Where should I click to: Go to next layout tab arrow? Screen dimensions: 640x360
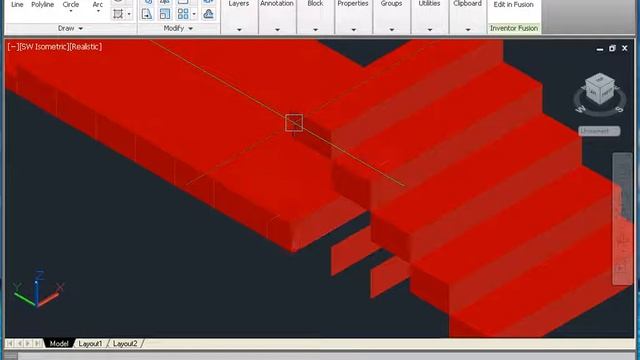coord(28,344)
